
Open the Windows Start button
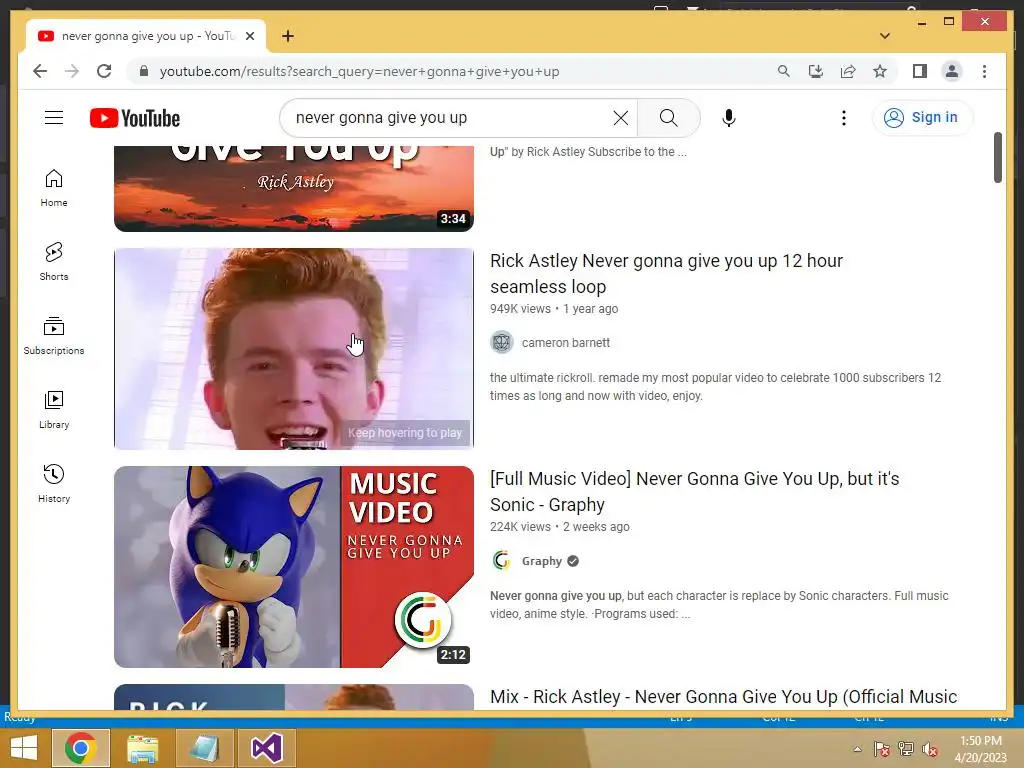(24, 748)
